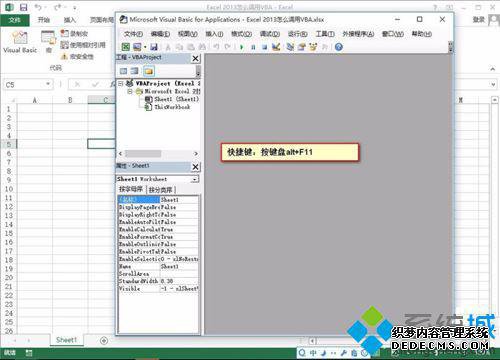This screenshot has height=360, width=500.
Task: Click Excel 开始 ribbon tab
Action: (44, 20)
